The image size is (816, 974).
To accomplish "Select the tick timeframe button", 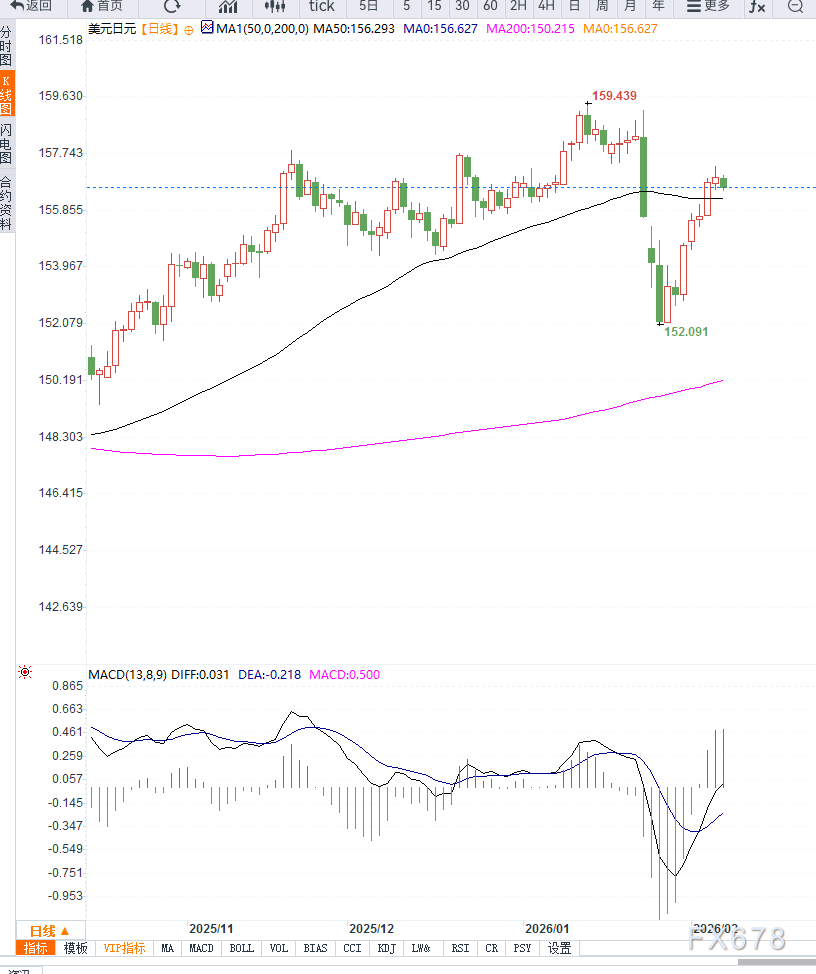I will (322, 6).
